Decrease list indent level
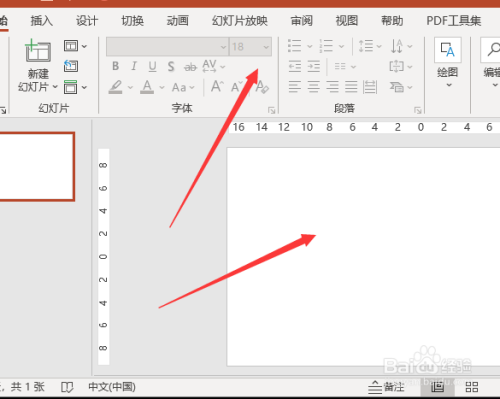The width and height of the screenshot is (500, 399). click(x=295, y=66)
